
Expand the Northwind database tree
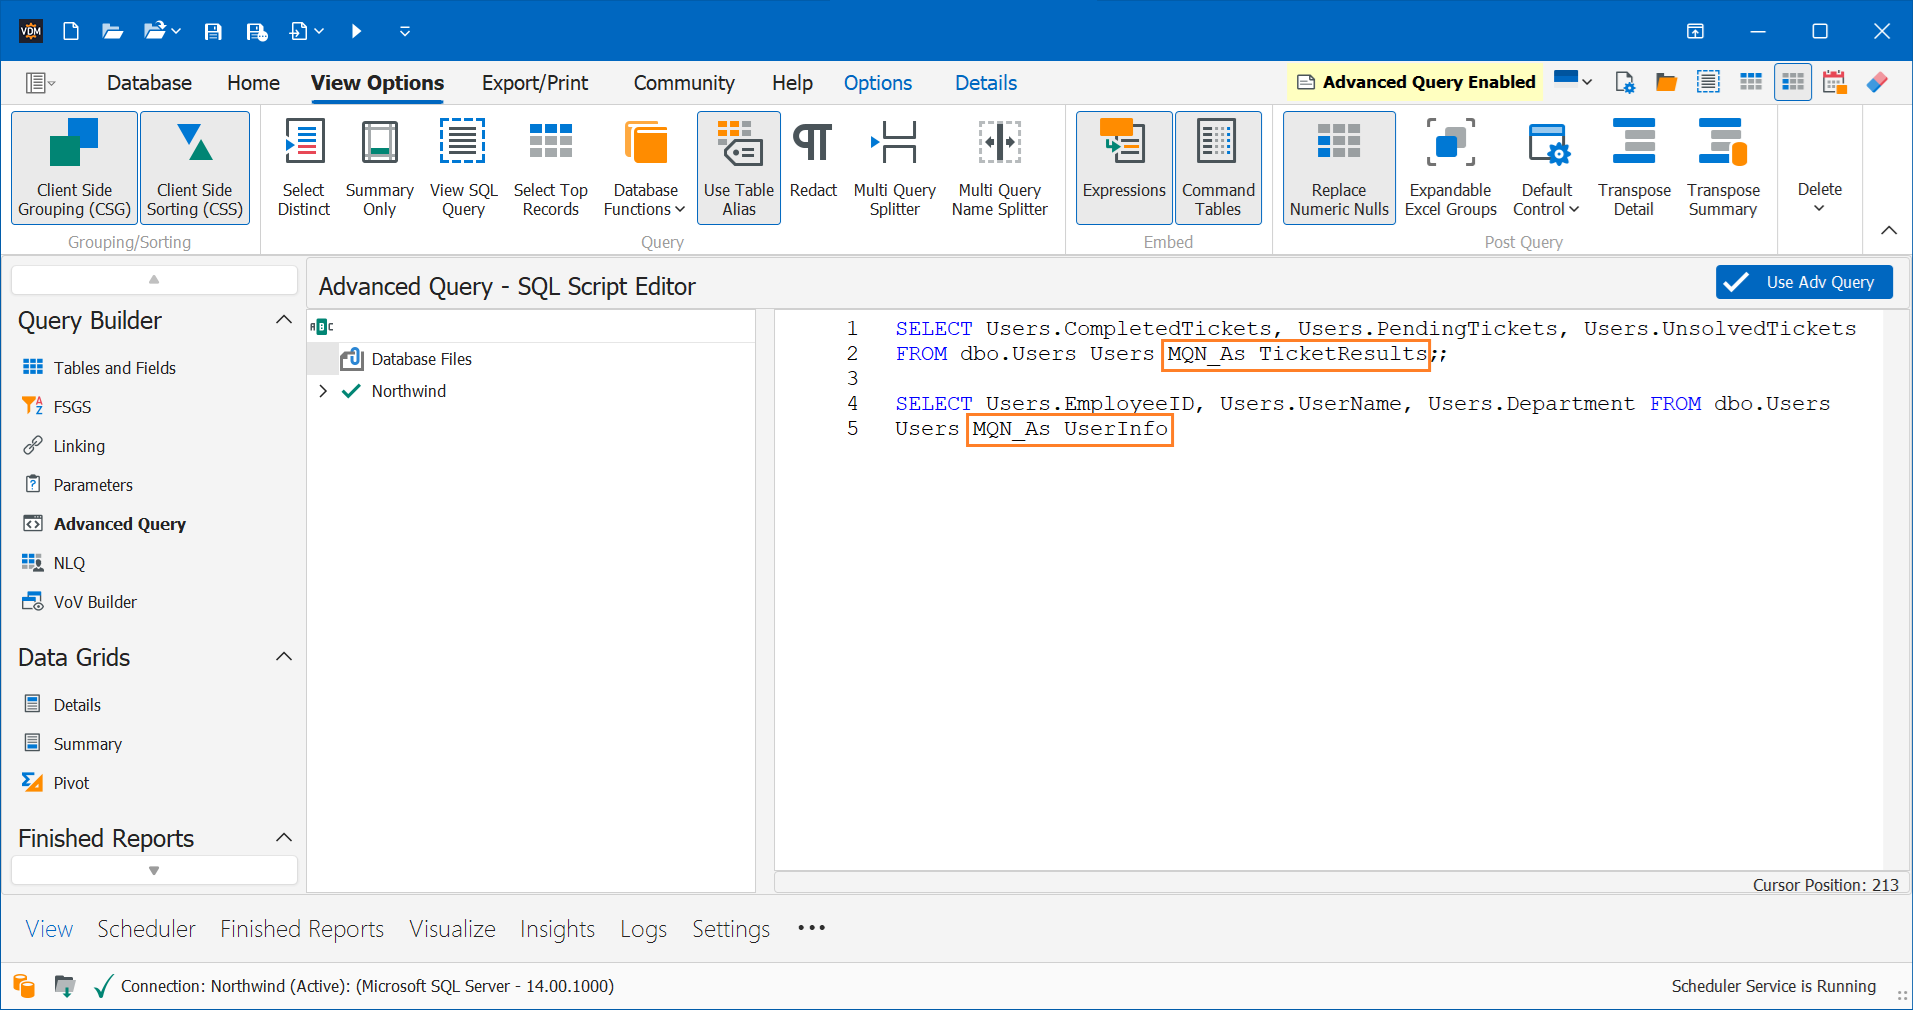(322, 391)
